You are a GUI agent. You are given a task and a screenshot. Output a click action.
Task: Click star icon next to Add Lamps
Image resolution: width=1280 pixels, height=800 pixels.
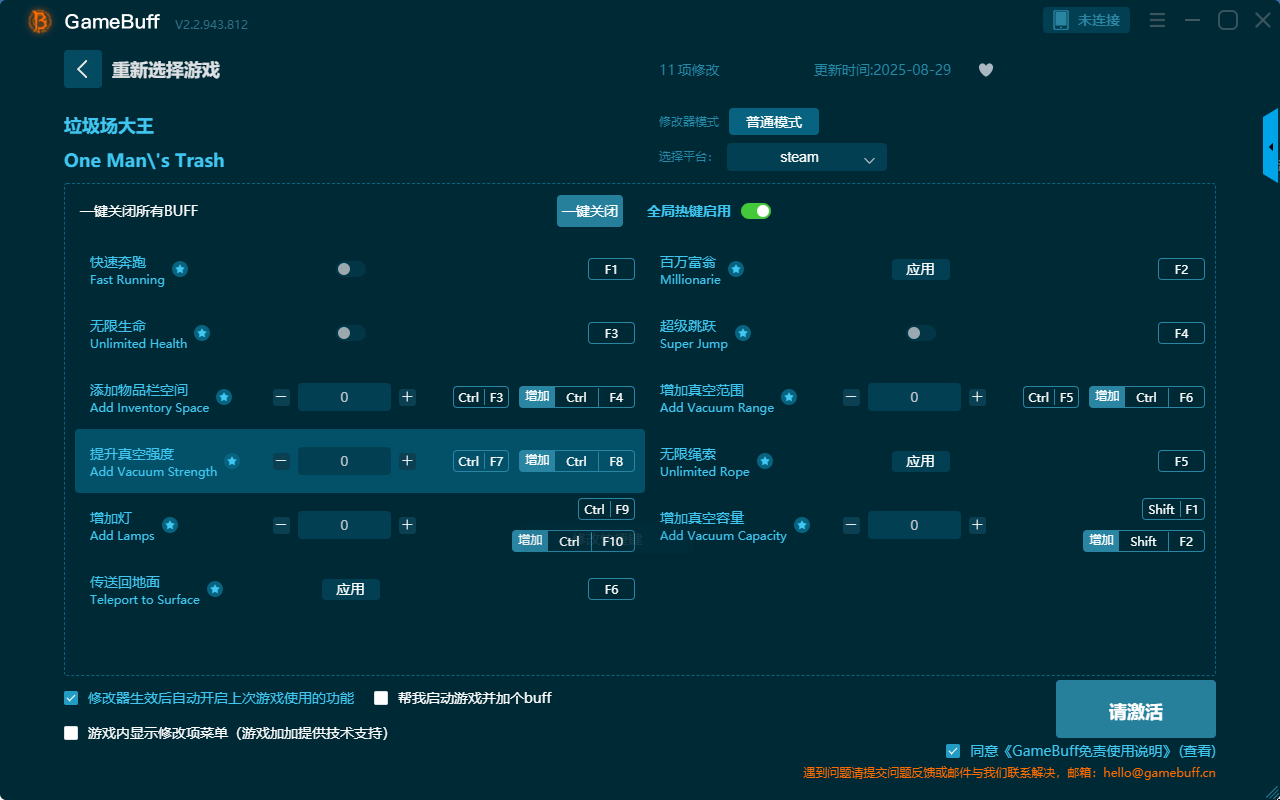[170, 525]
